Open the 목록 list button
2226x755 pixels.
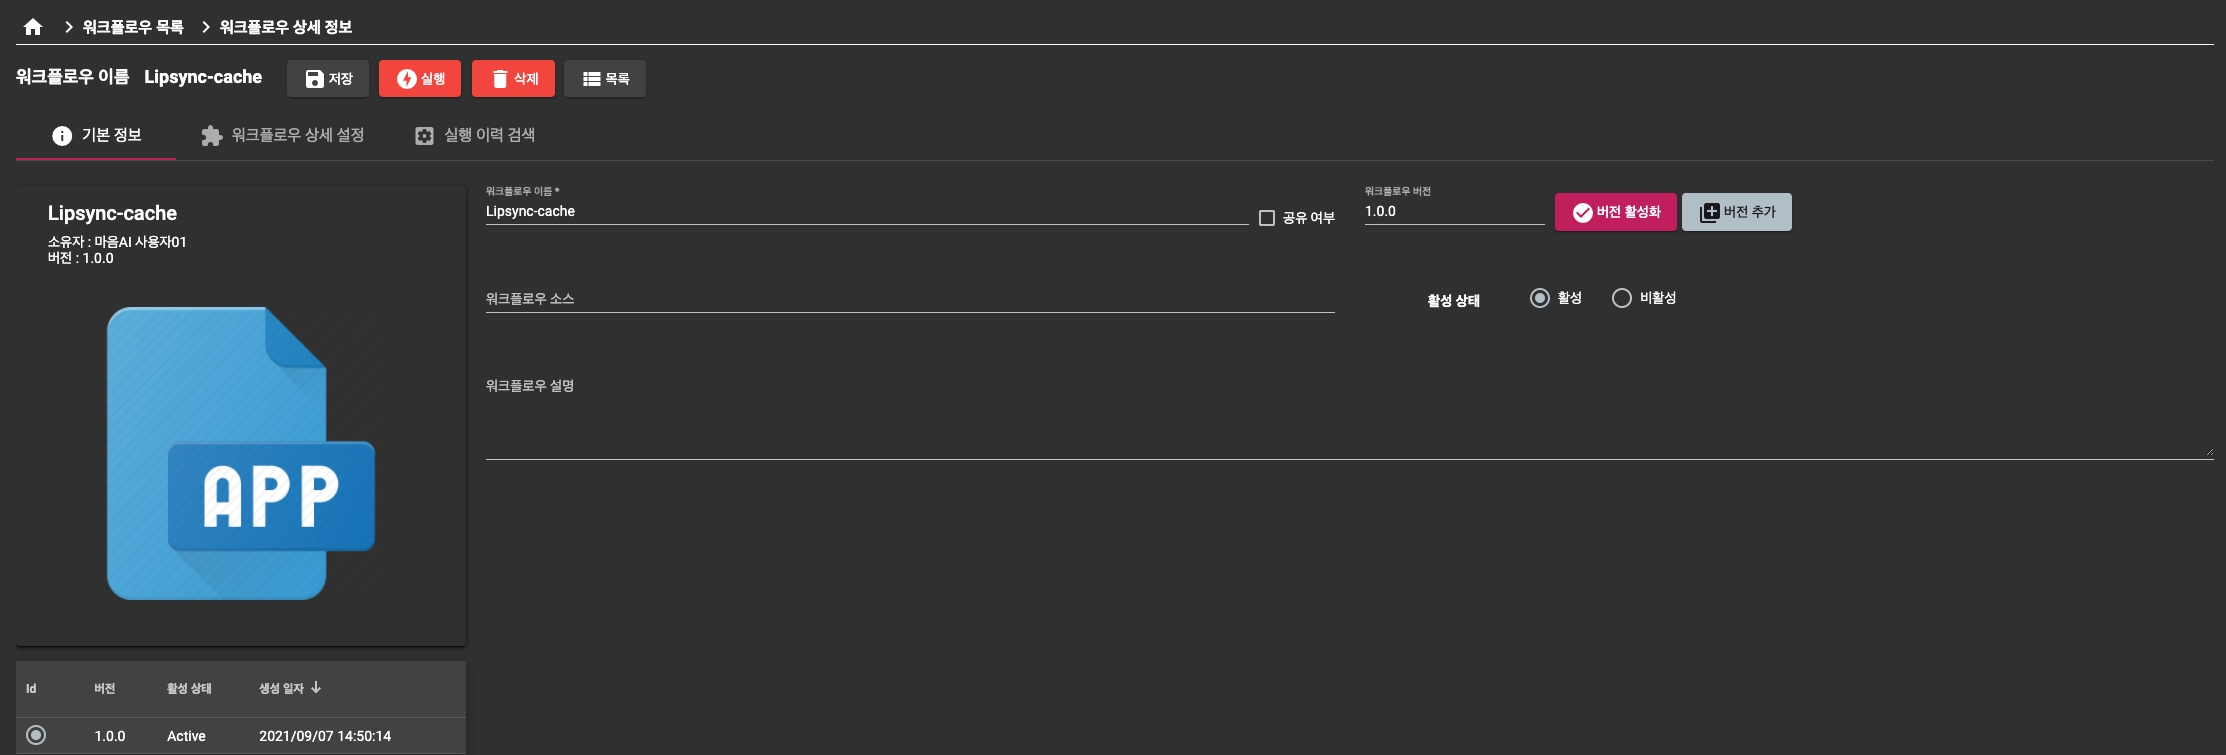pyautogui.click(x=605, y=79)
